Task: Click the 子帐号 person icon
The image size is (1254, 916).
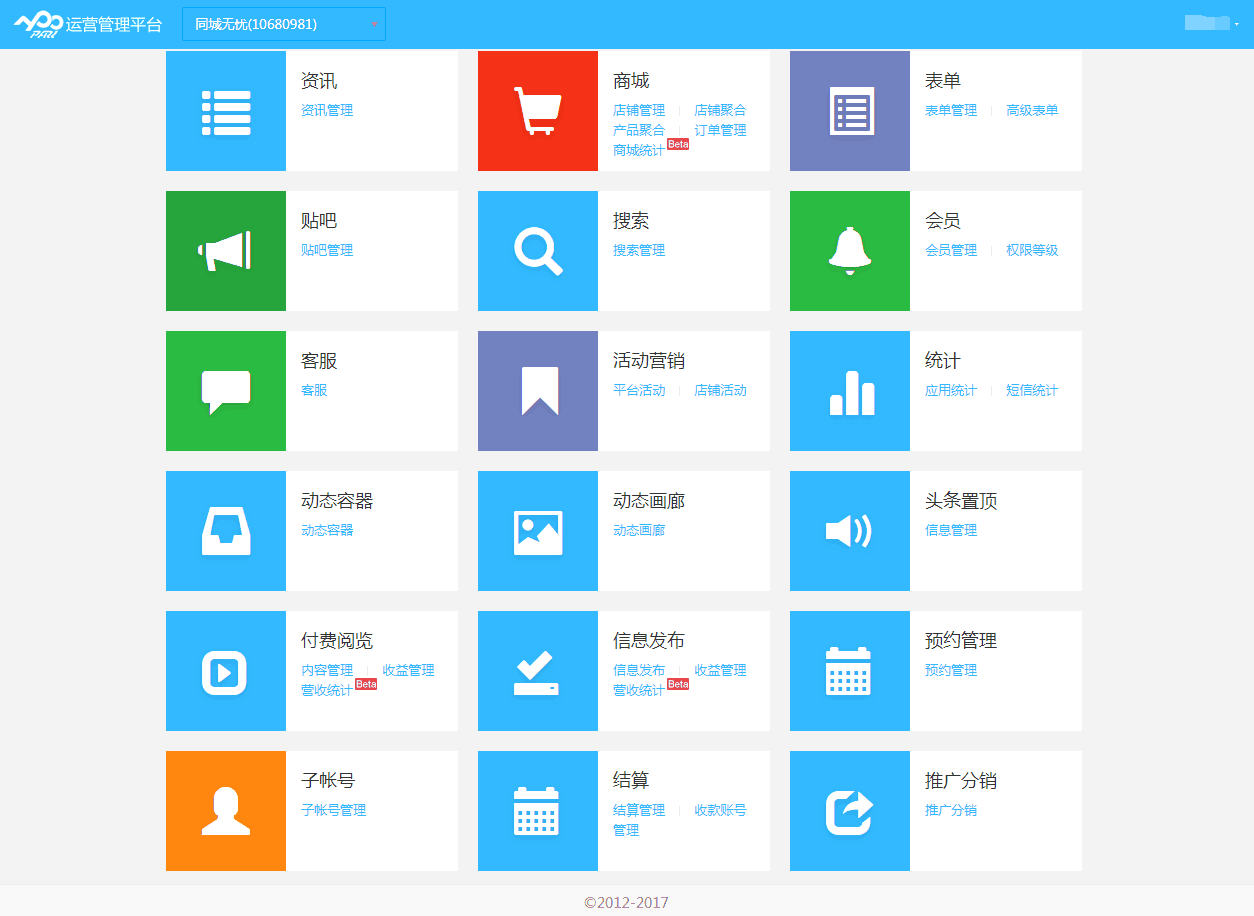Action: [x=225, y=810]
